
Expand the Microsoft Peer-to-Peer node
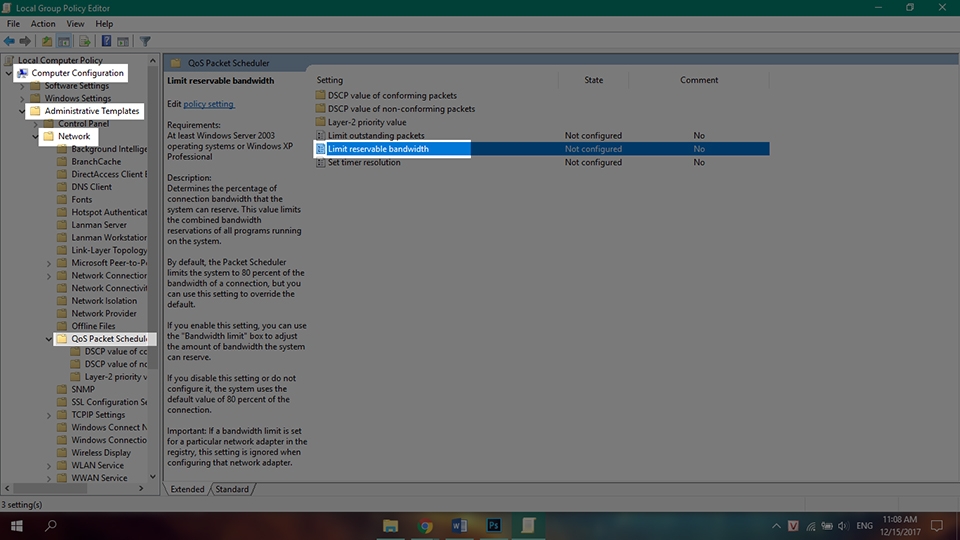pyautogui.click(x=49, y=263)
